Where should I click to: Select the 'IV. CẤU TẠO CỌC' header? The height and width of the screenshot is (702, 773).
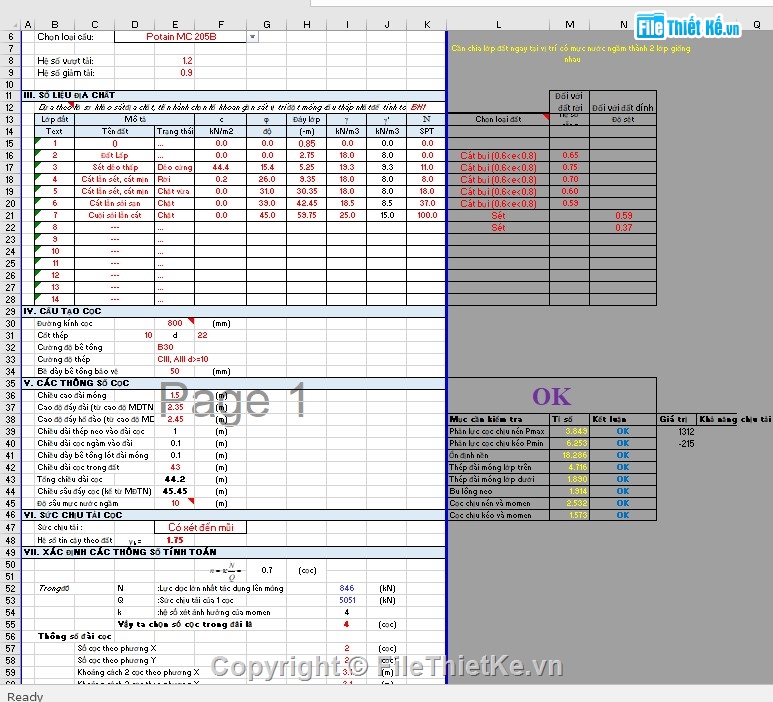pyautogui.click(x=234, y=311)
